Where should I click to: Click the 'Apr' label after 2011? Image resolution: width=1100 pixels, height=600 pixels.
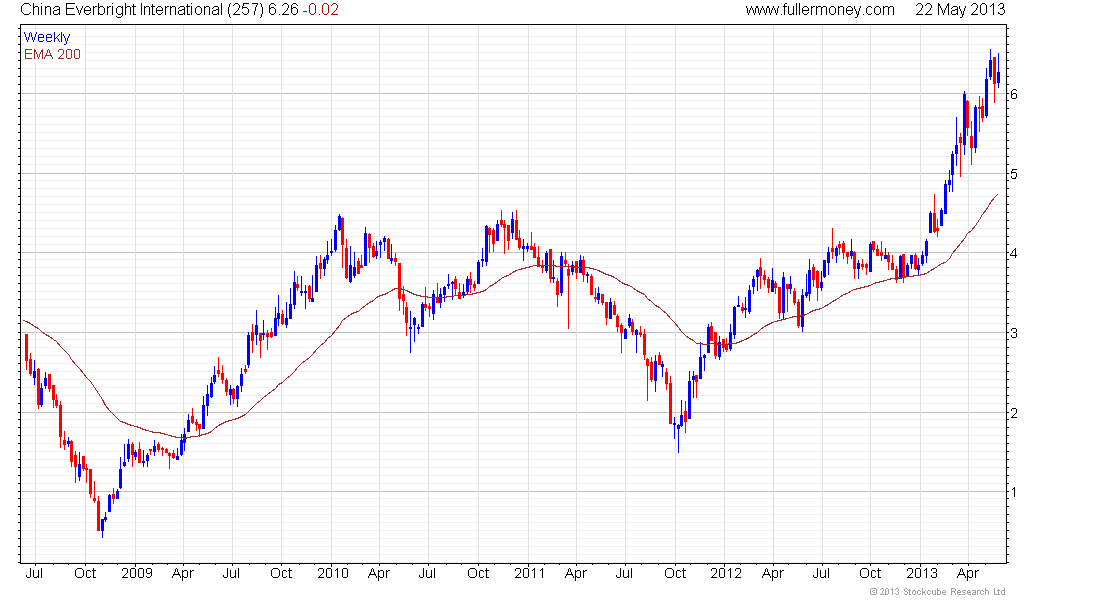pos(575,573)
